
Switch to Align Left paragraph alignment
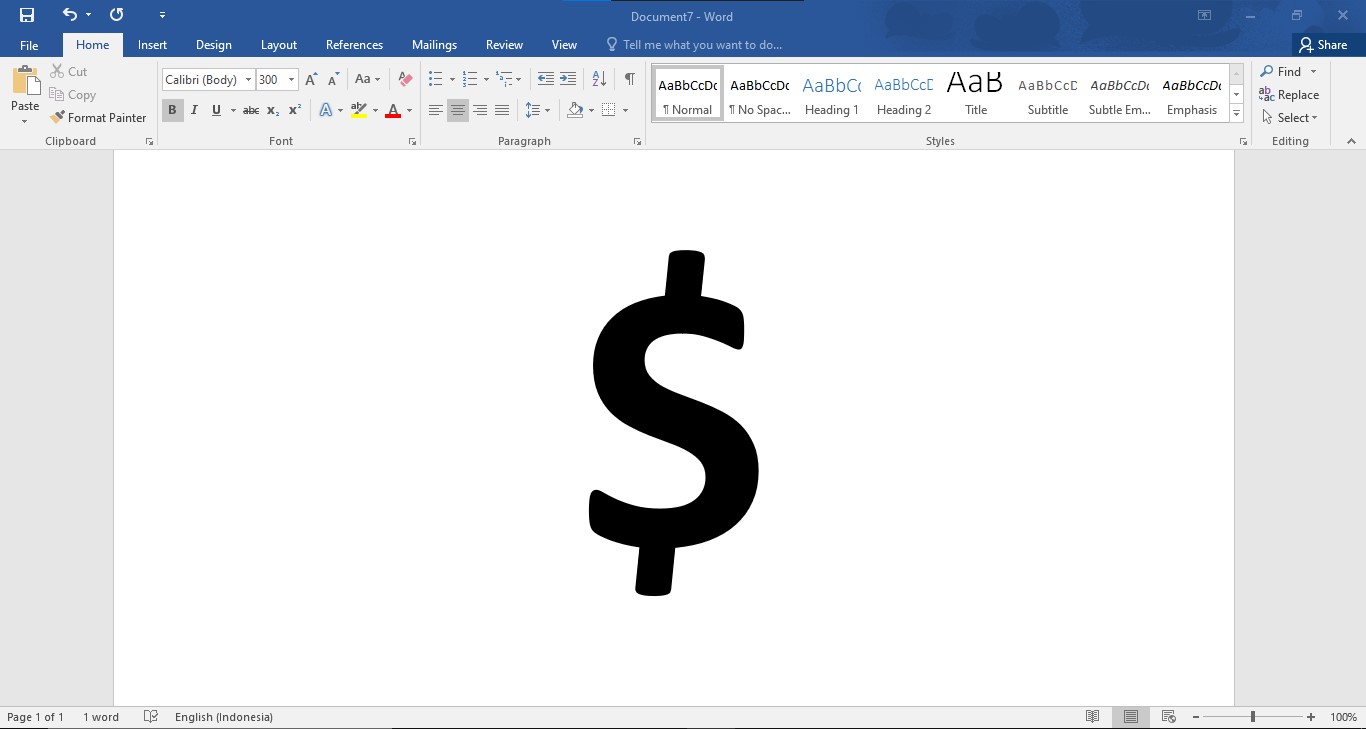coord(436,110)
